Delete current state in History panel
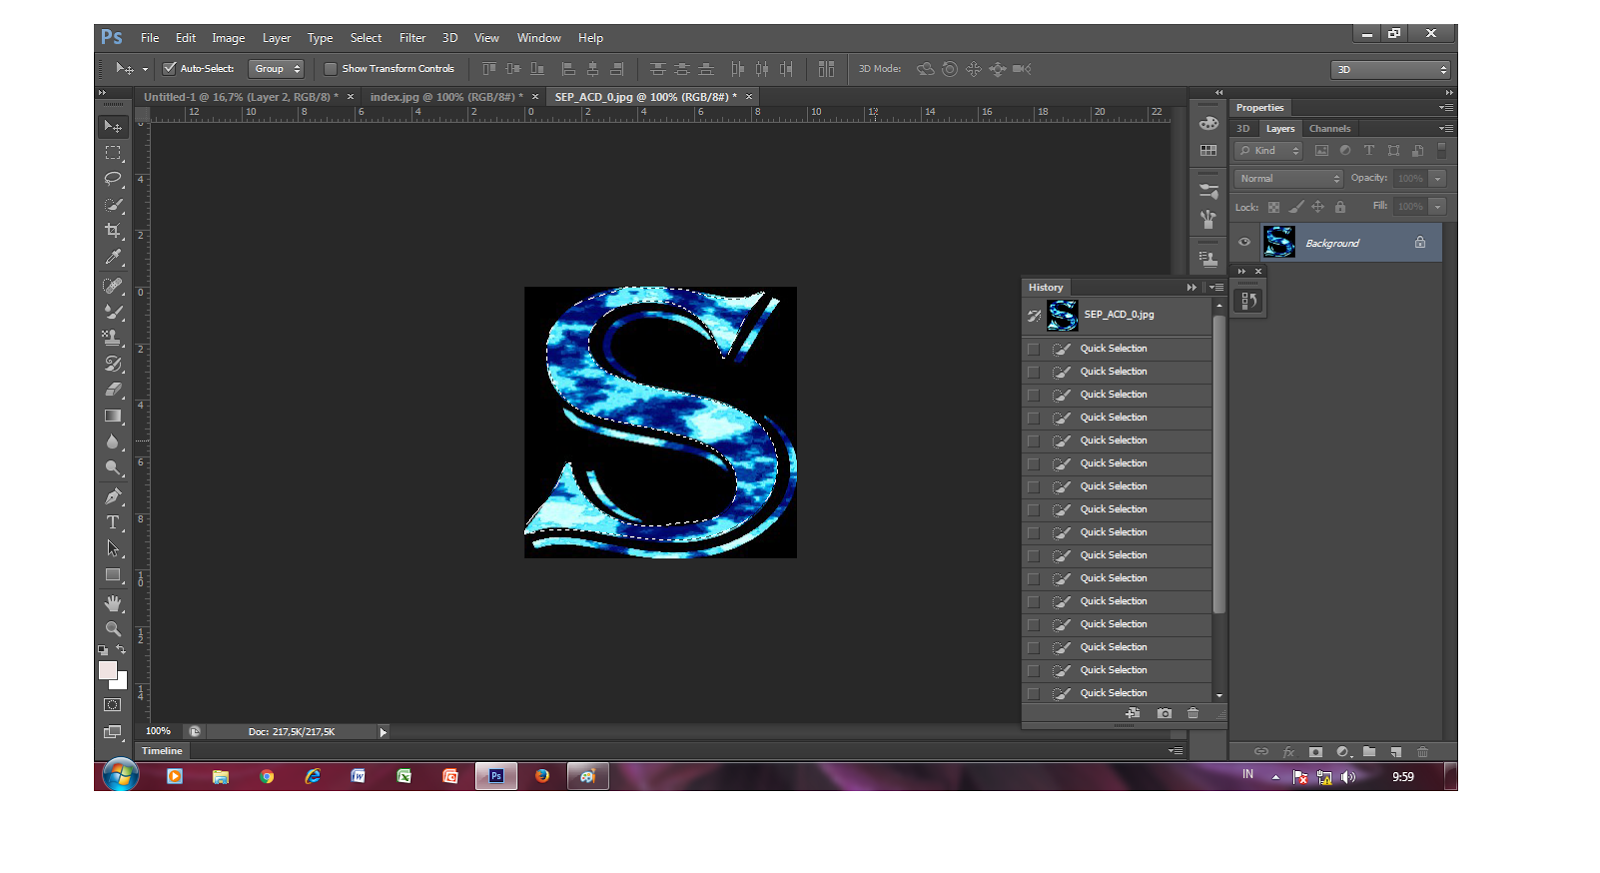1600x873 pixels. click(x=1193, y=713)
